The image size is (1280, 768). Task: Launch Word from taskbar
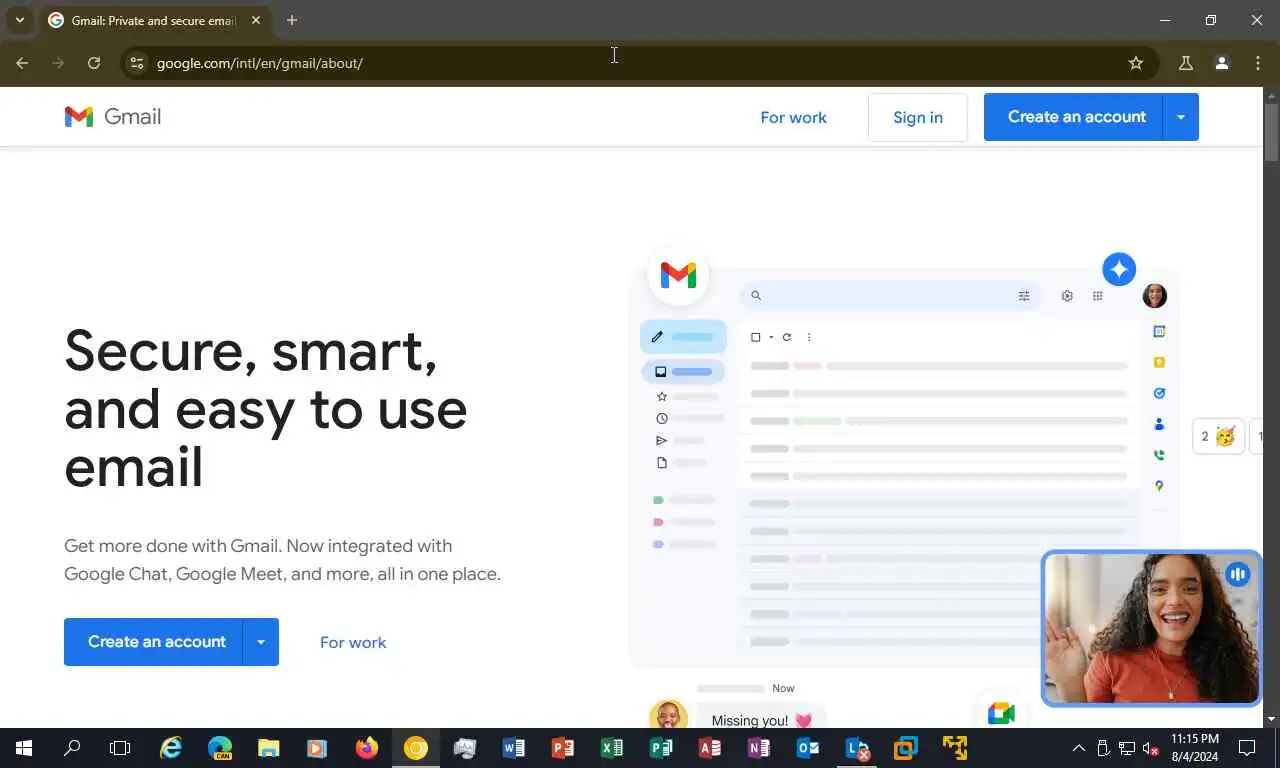(514, 748)
